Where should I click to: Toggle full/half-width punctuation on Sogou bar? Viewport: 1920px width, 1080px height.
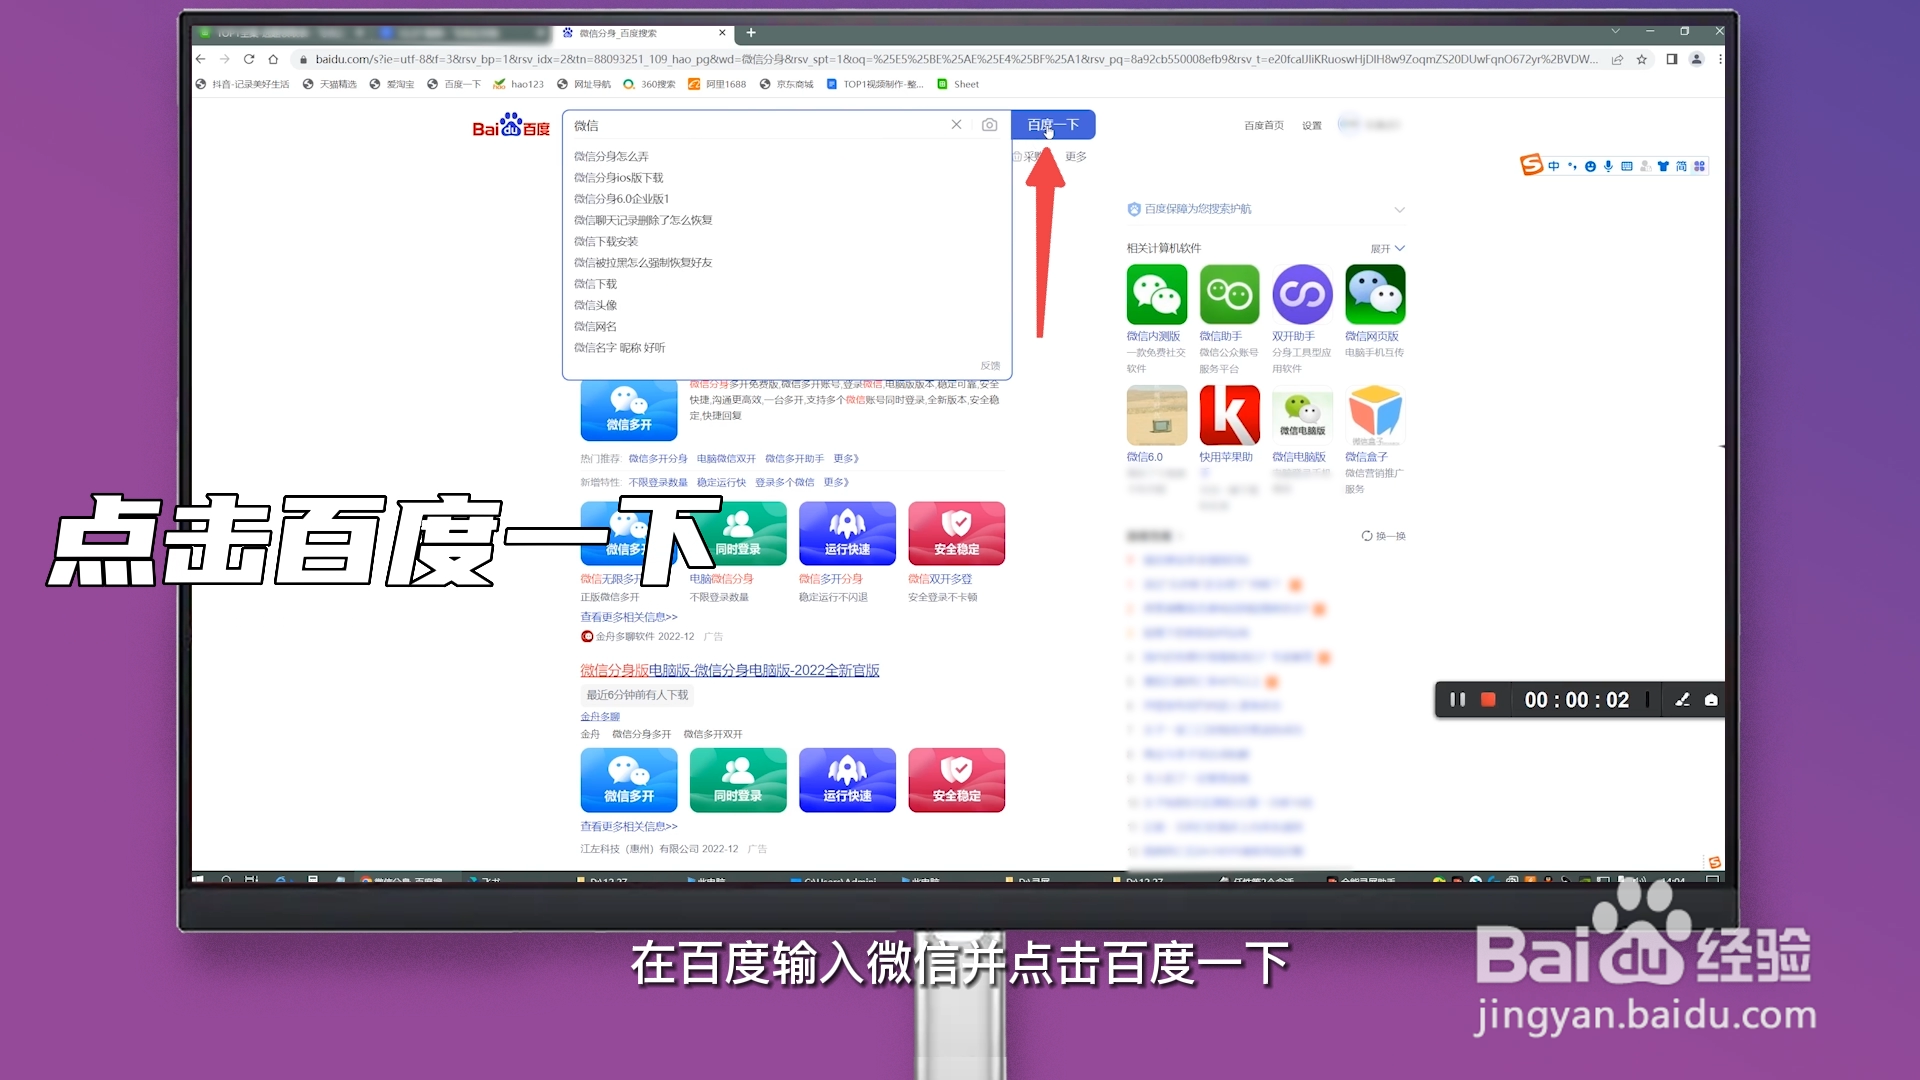click(x=1572, y=166)
